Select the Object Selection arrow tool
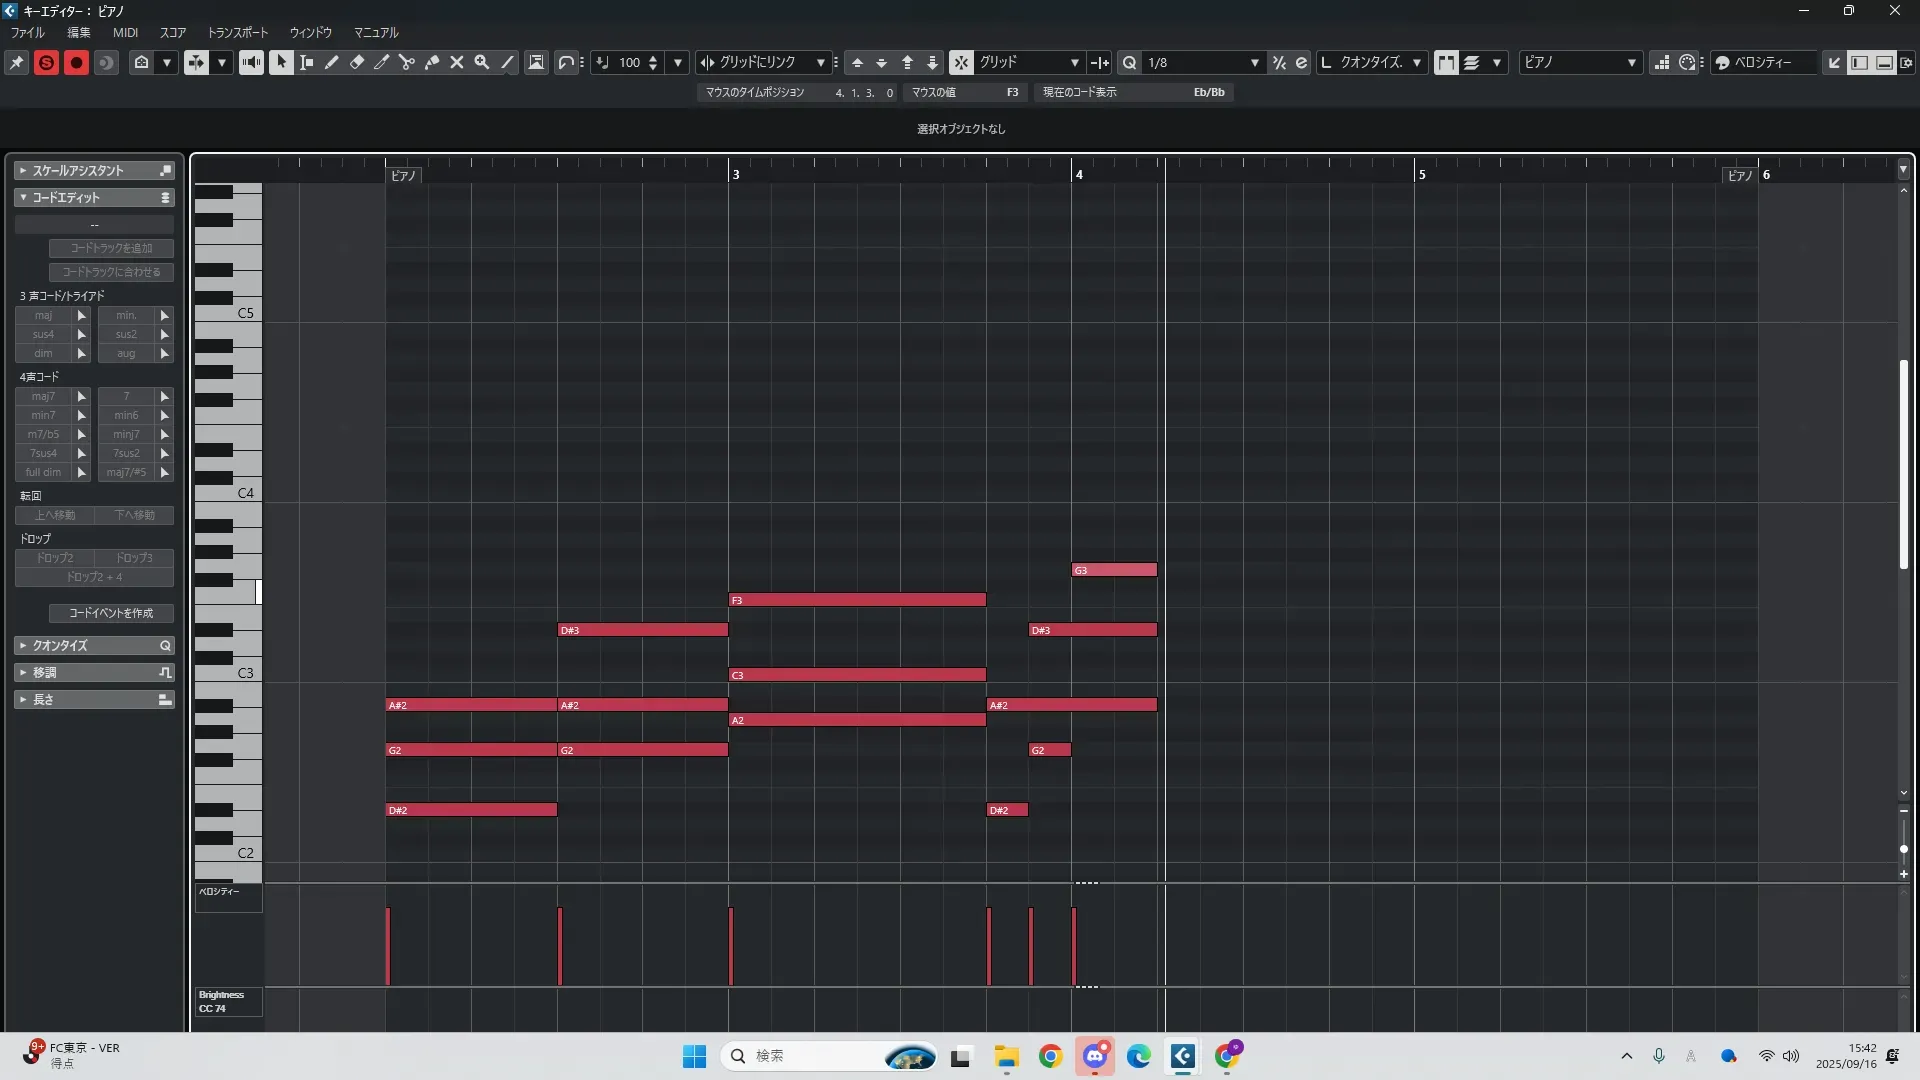Viewport: 1920px width, 1080px height. click(x=282, y=62)
